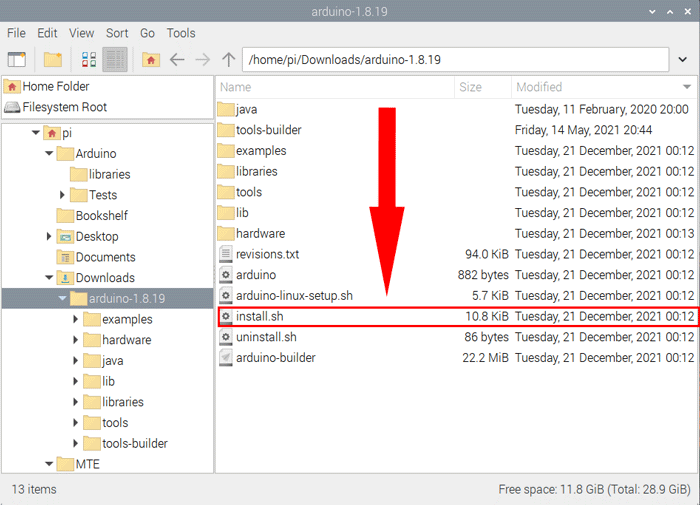The image size is (700, 505).
Task: Open the Go menu
Action: (x=147, y=33)
